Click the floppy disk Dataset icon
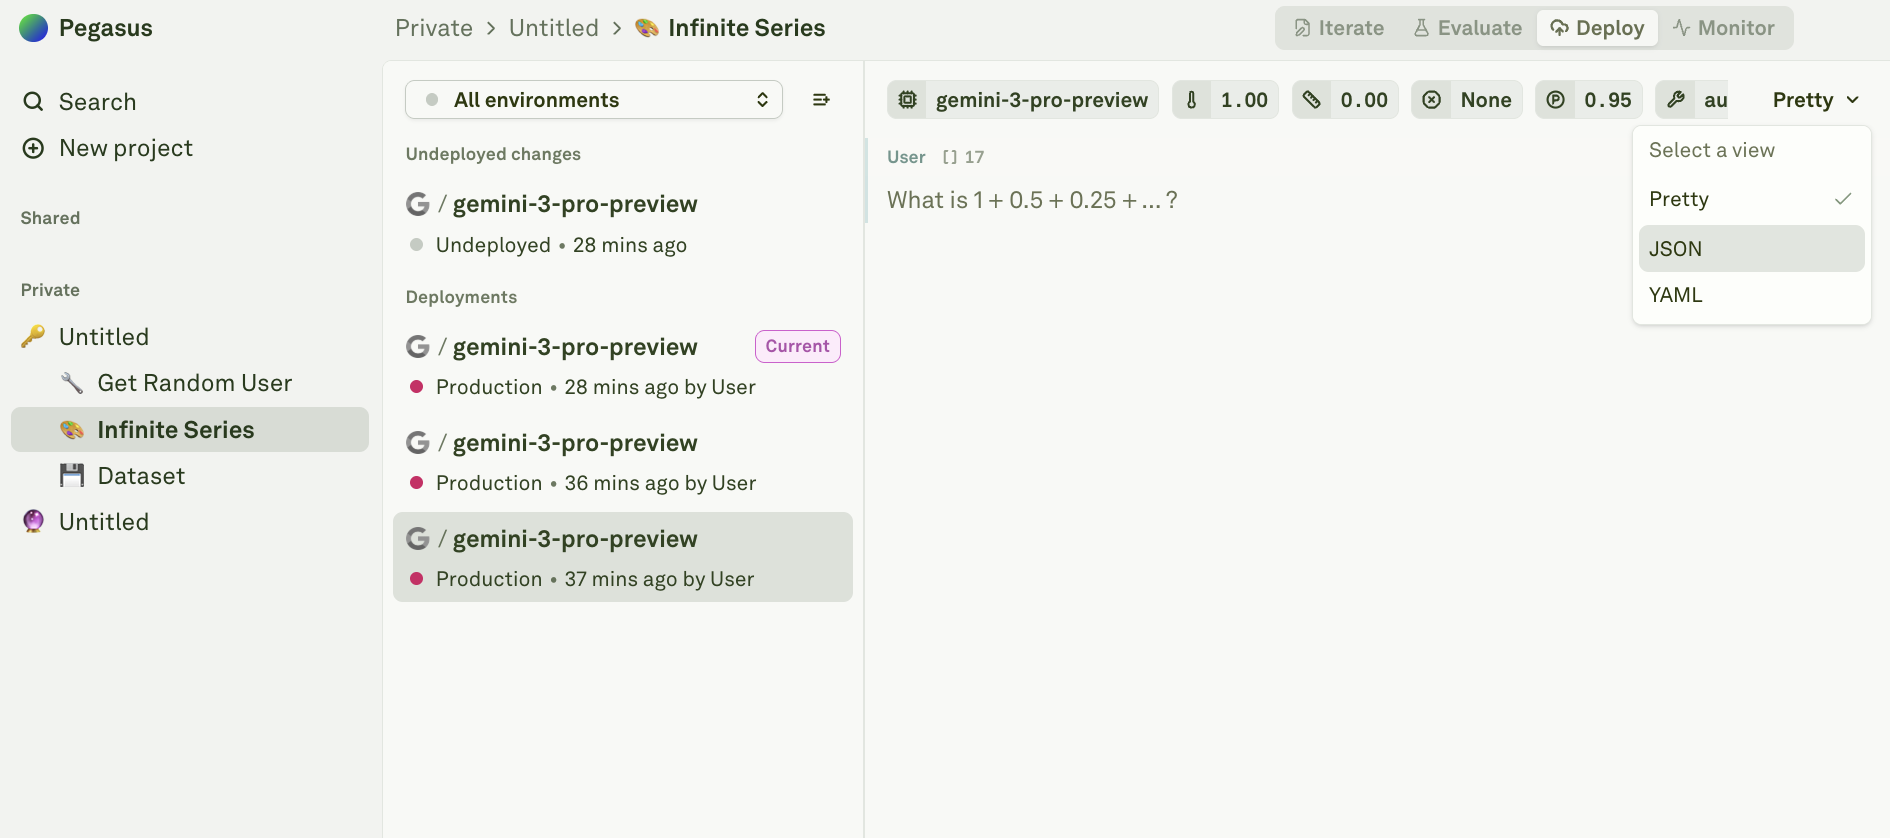Image resolution: width=1890 pixels, height=838 pixels. (x=71, y=475)
